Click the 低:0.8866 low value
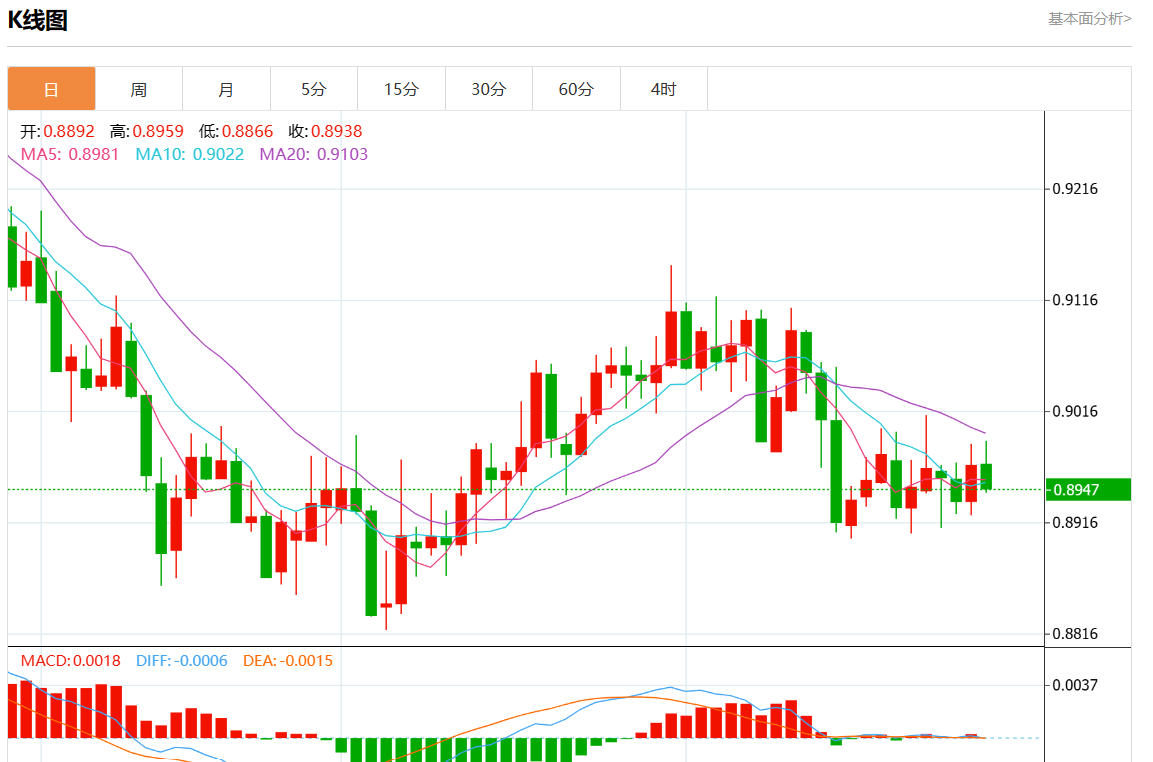The image size is (1153, 762). [x=236, y=132]
